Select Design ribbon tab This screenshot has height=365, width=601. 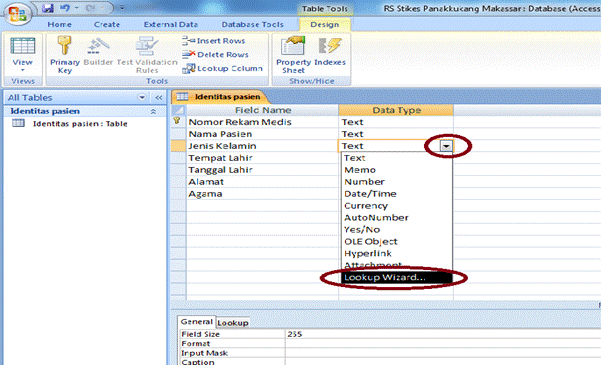click(325, 25)
